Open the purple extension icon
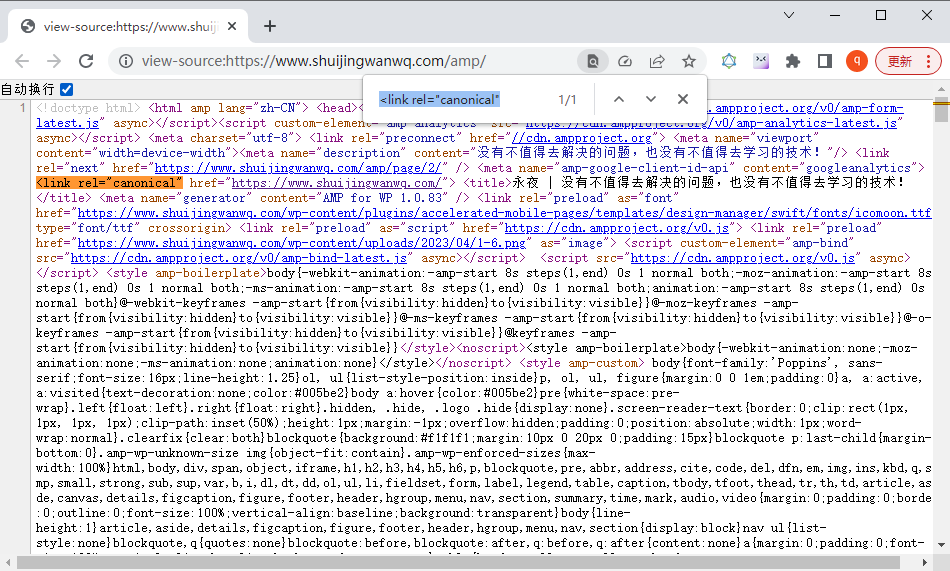Viewport: 950px width, 571px height. coord(761,61)
